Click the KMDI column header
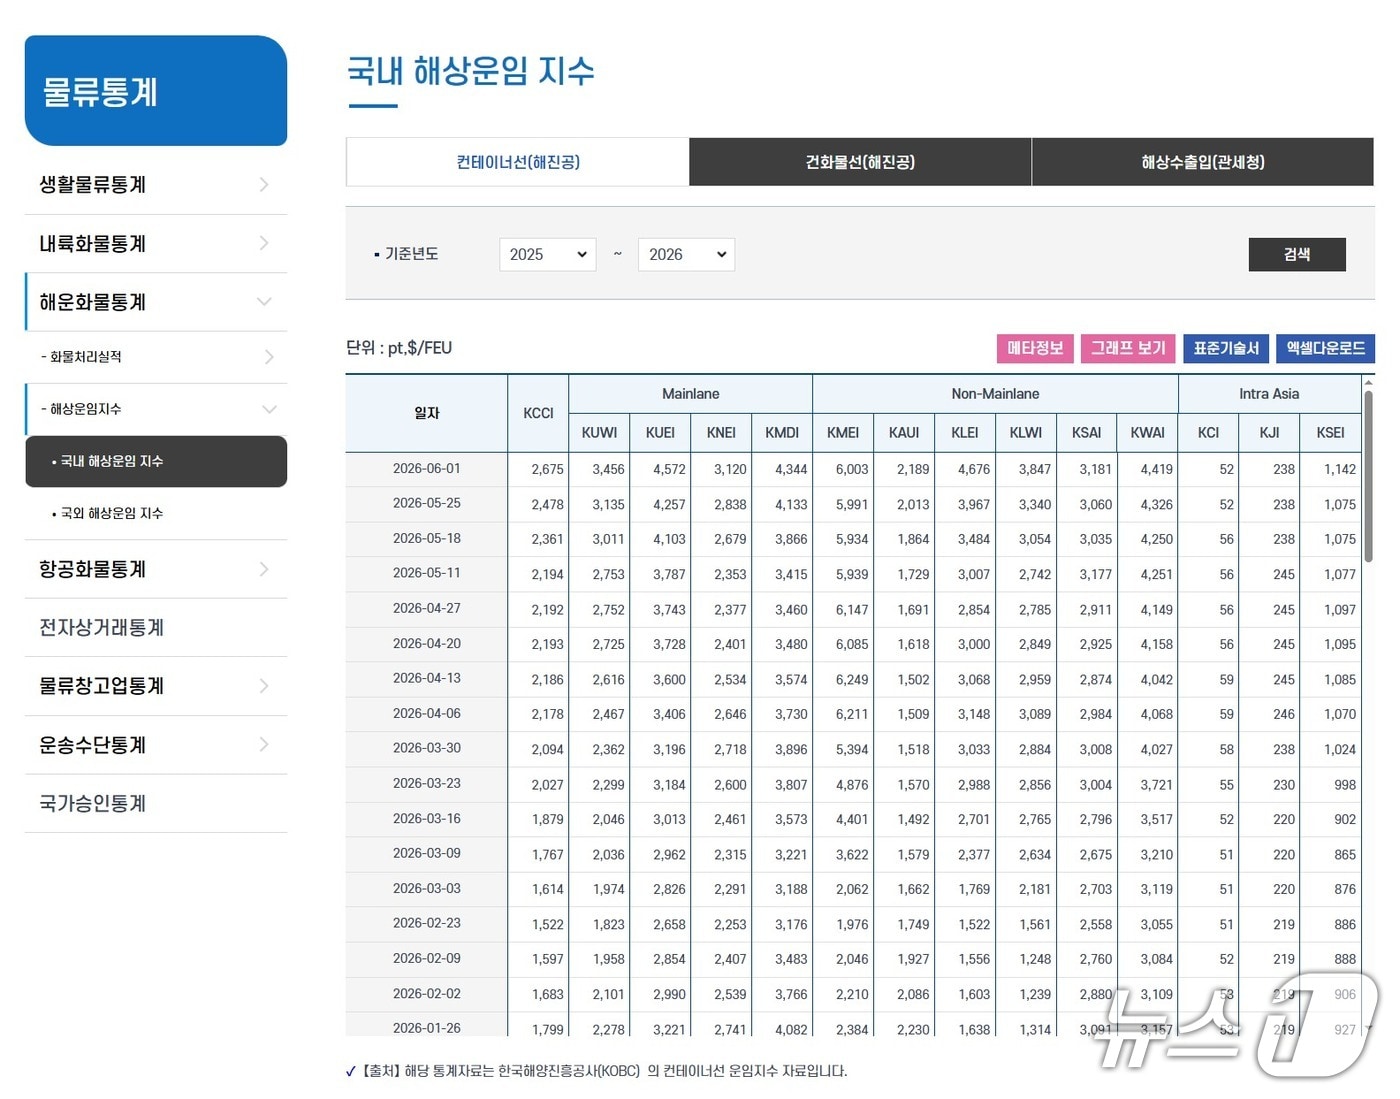The width and height of the screenshot is (1400, 1099). pyautogui.click(x=782, y=432)
